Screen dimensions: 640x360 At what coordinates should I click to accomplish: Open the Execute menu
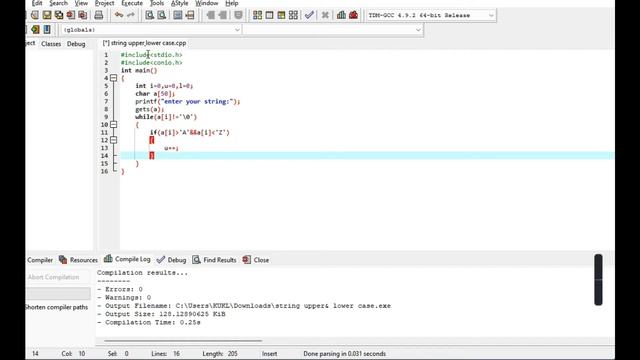click(132, 3)
